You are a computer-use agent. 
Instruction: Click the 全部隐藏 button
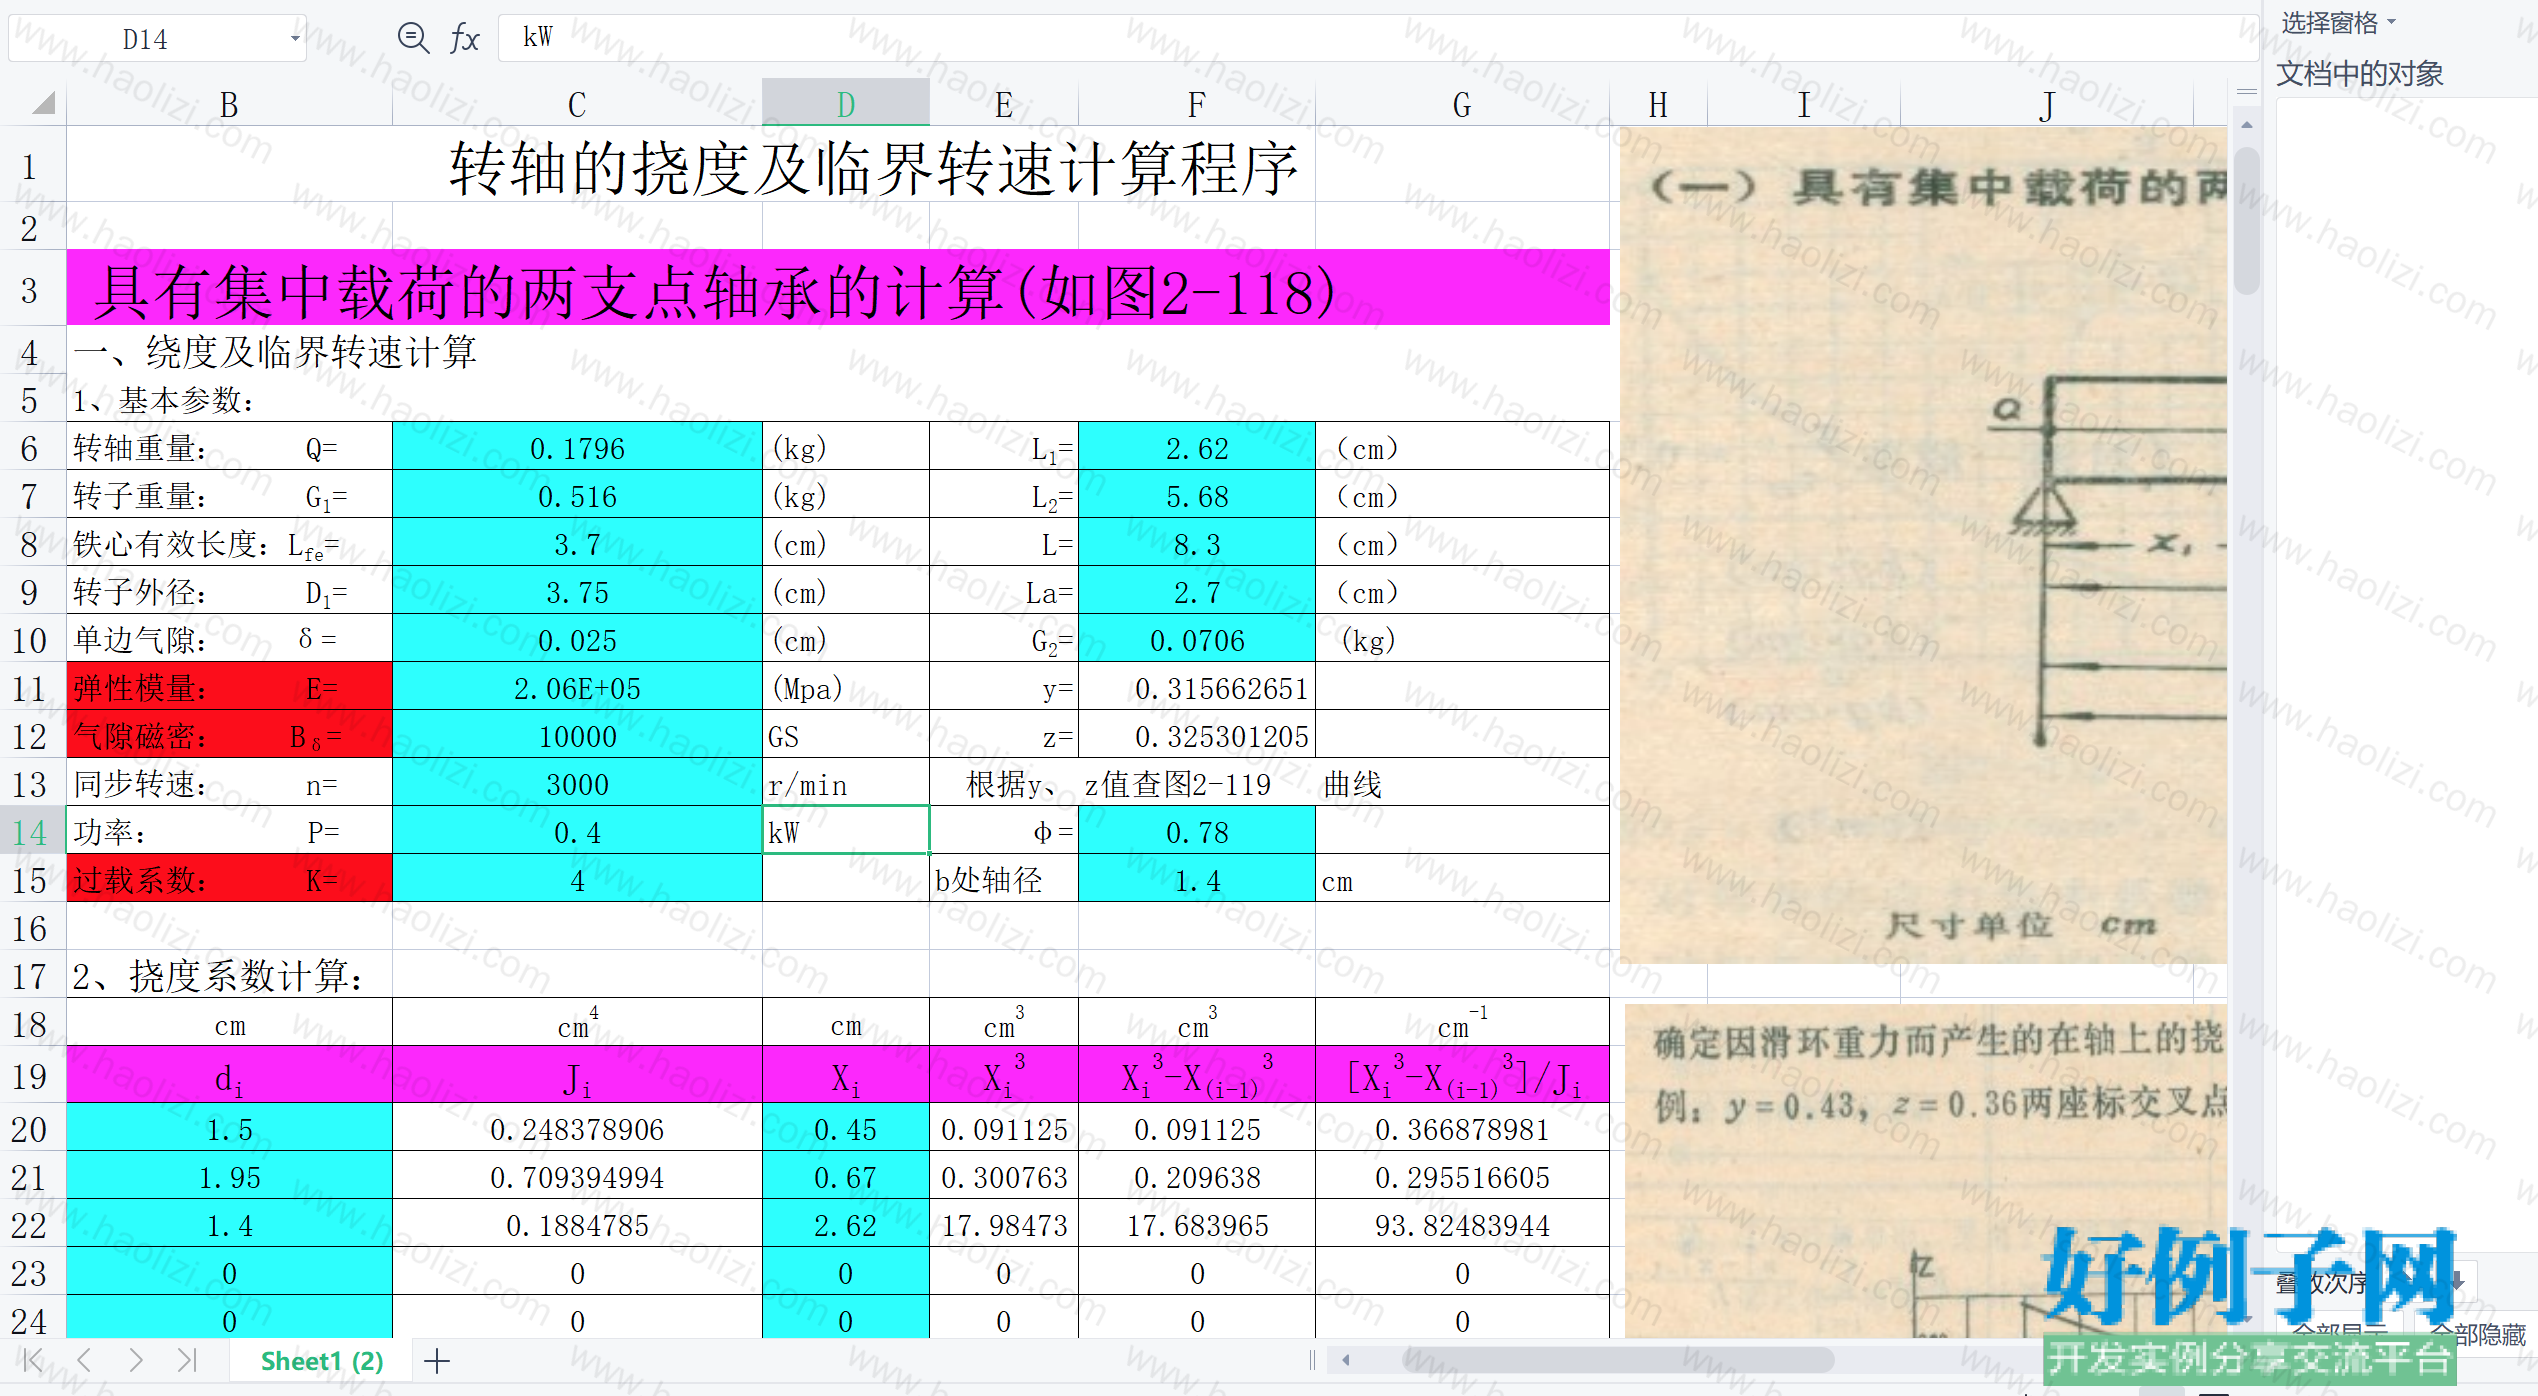click(2477, 1334)
